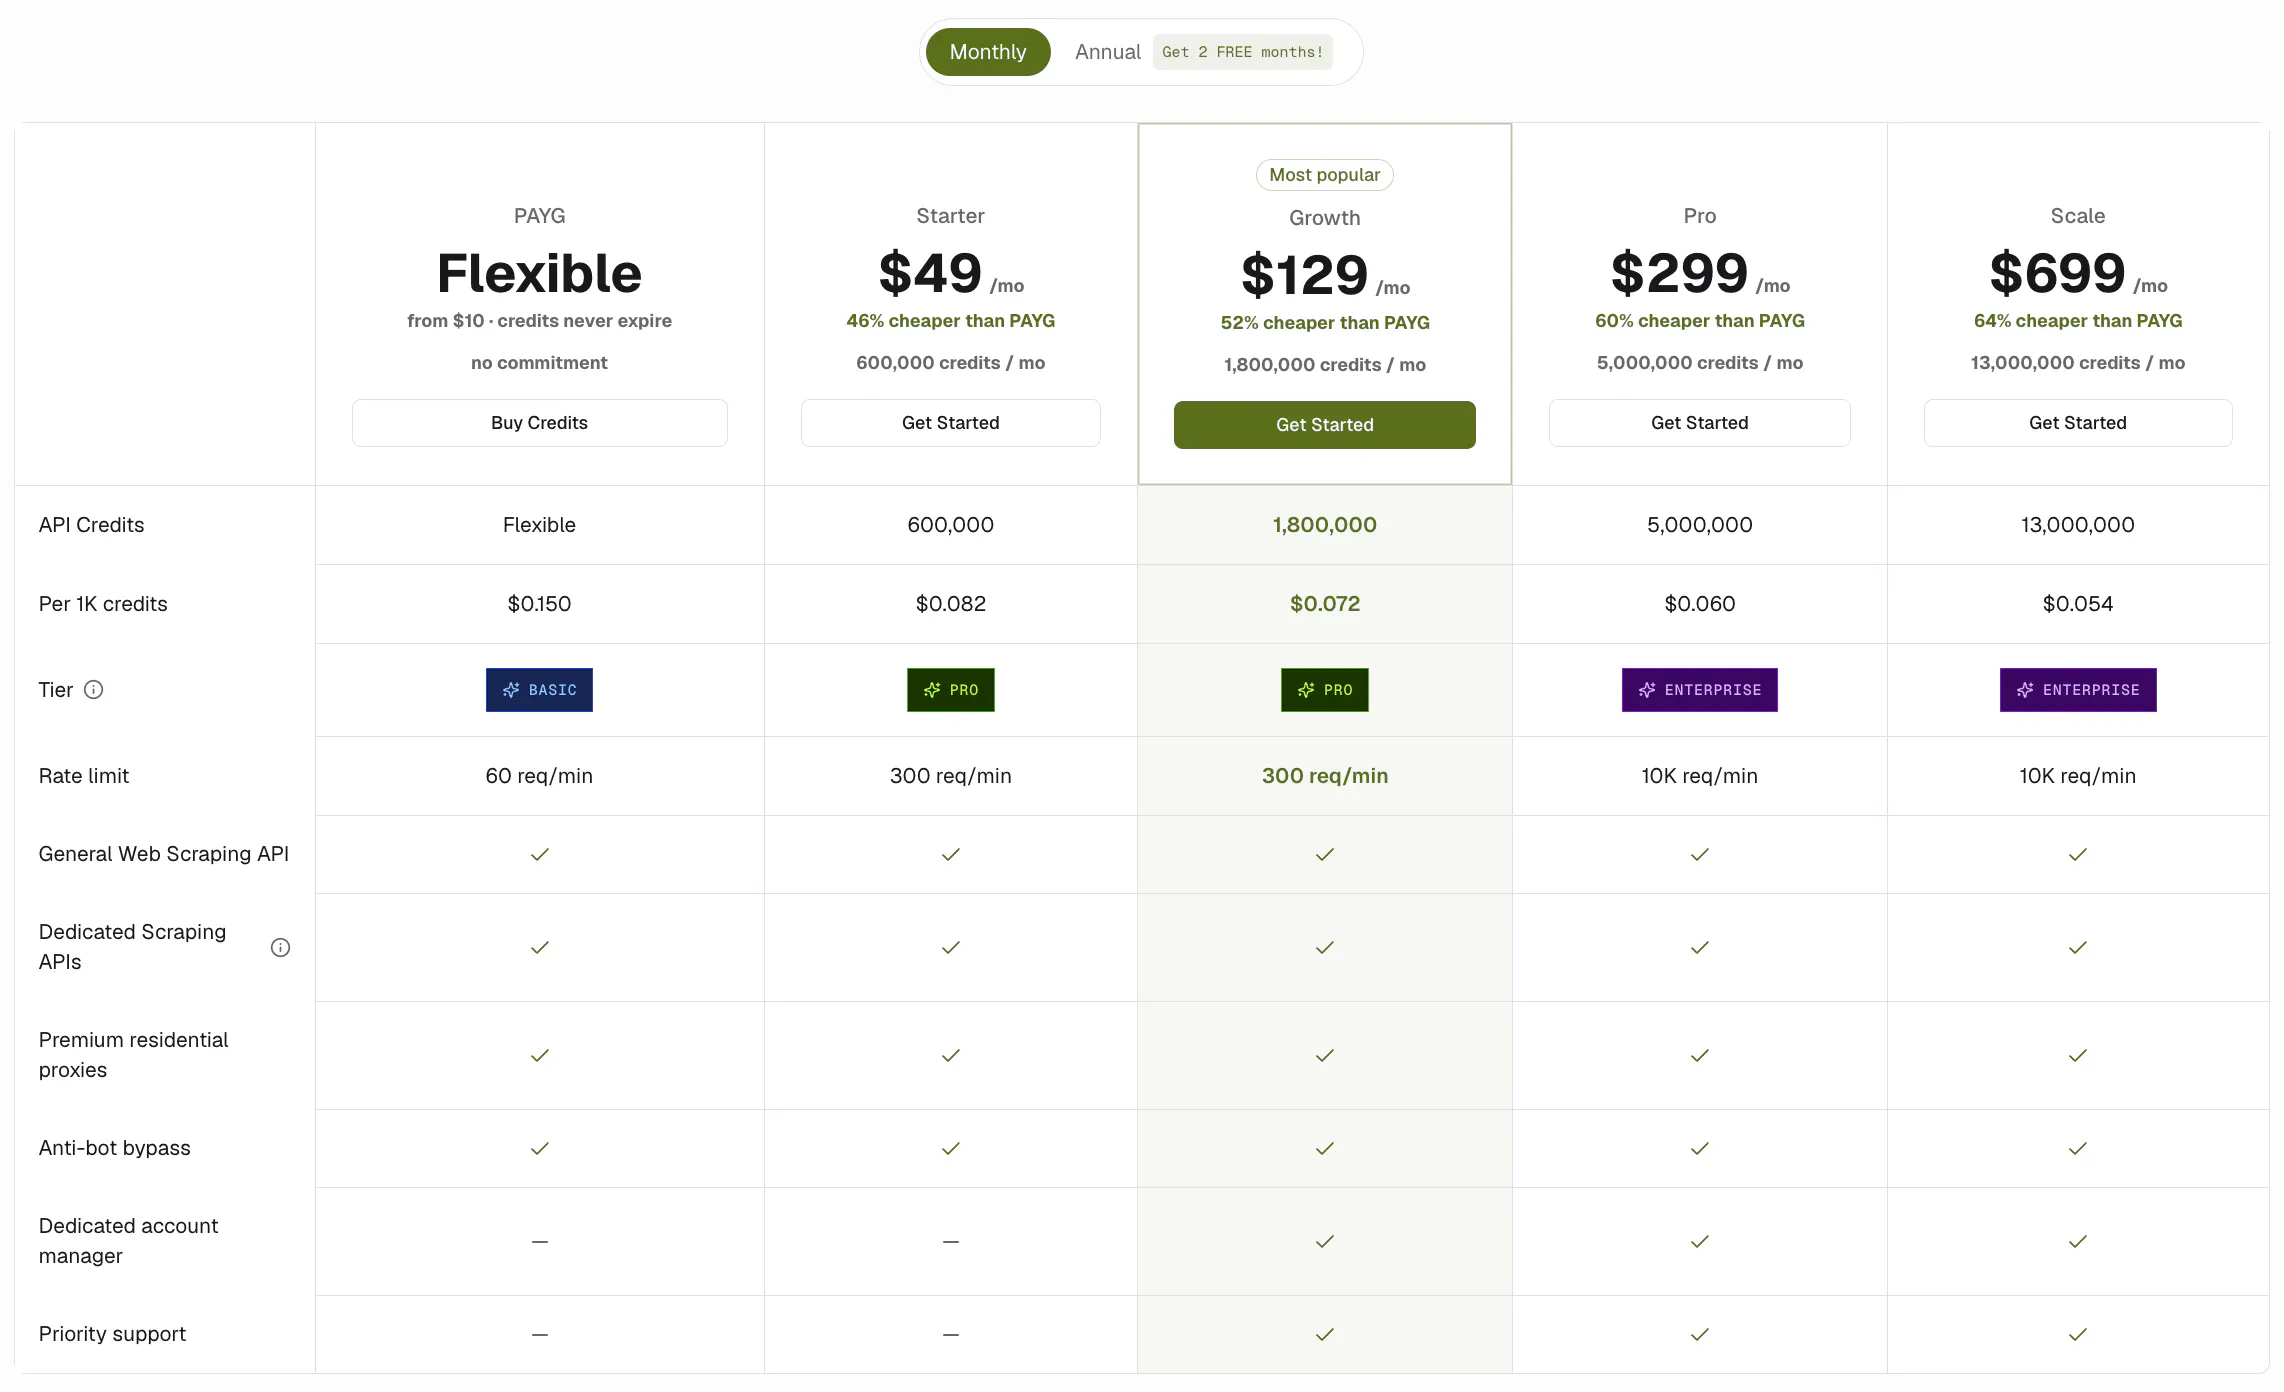Click the BASIC tier badge for PAYG
The height and width of the screenshot is (1392, 2284).
point(539,690)
